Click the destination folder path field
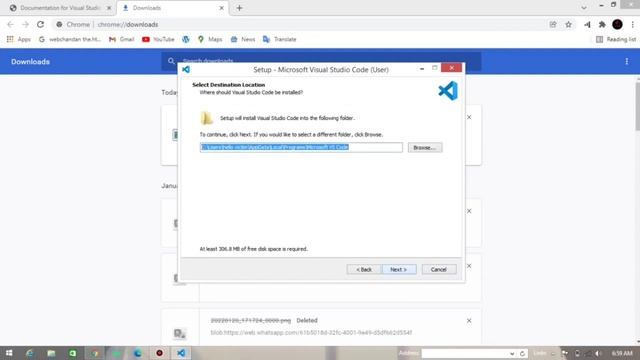The height and width of the screenshot is (360, 640). pyautogui.click(x=301, y=147)
